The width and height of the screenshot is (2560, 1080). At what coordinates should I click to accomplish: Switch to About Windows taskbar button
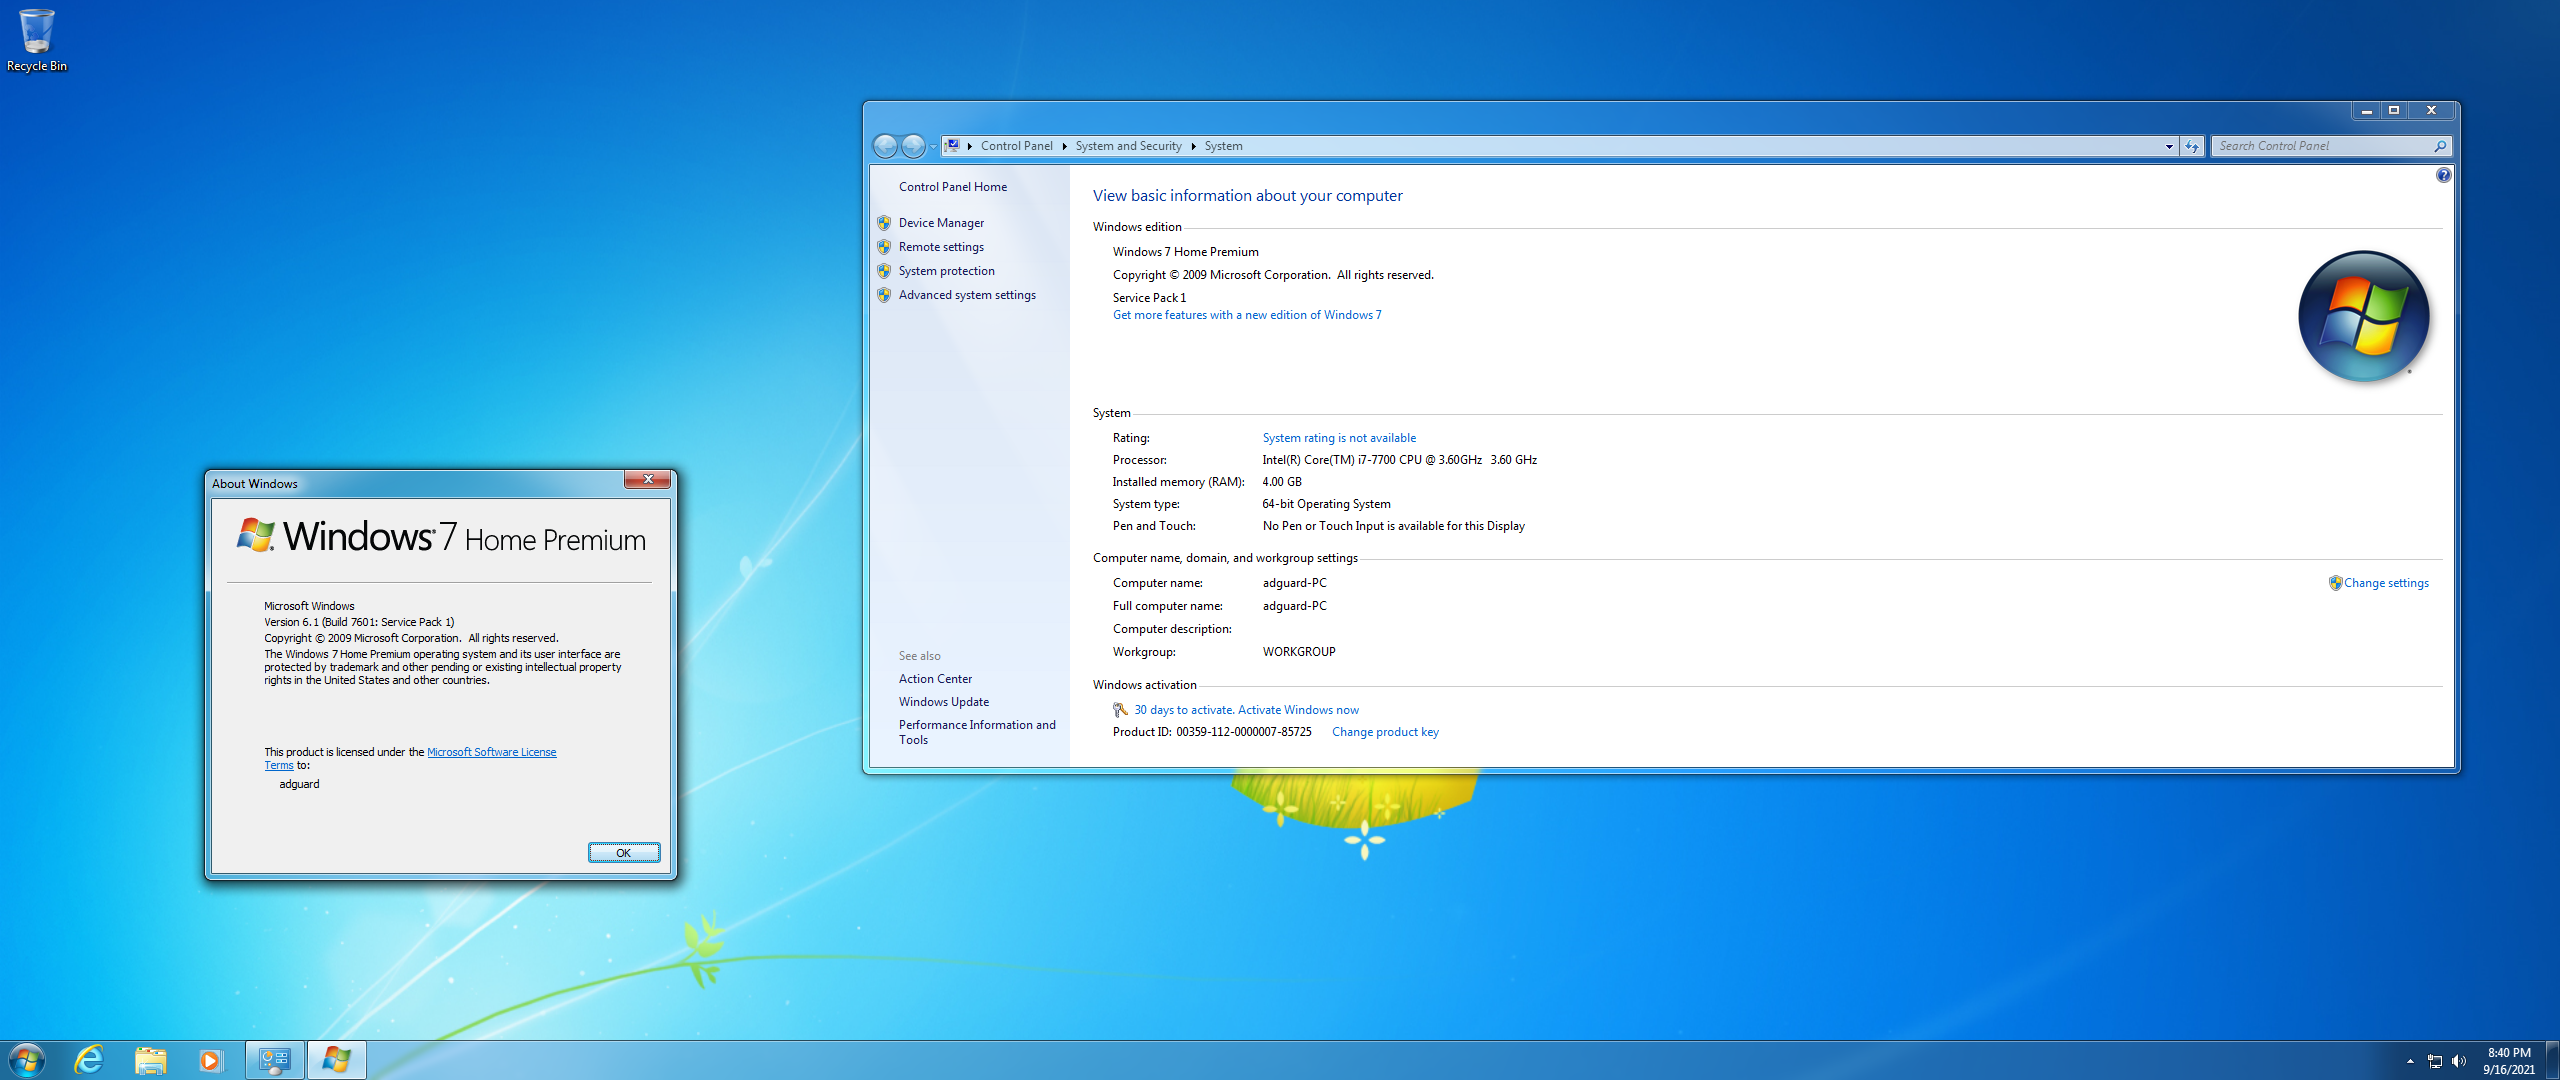pyautogui.click(x=337, y=1060)
